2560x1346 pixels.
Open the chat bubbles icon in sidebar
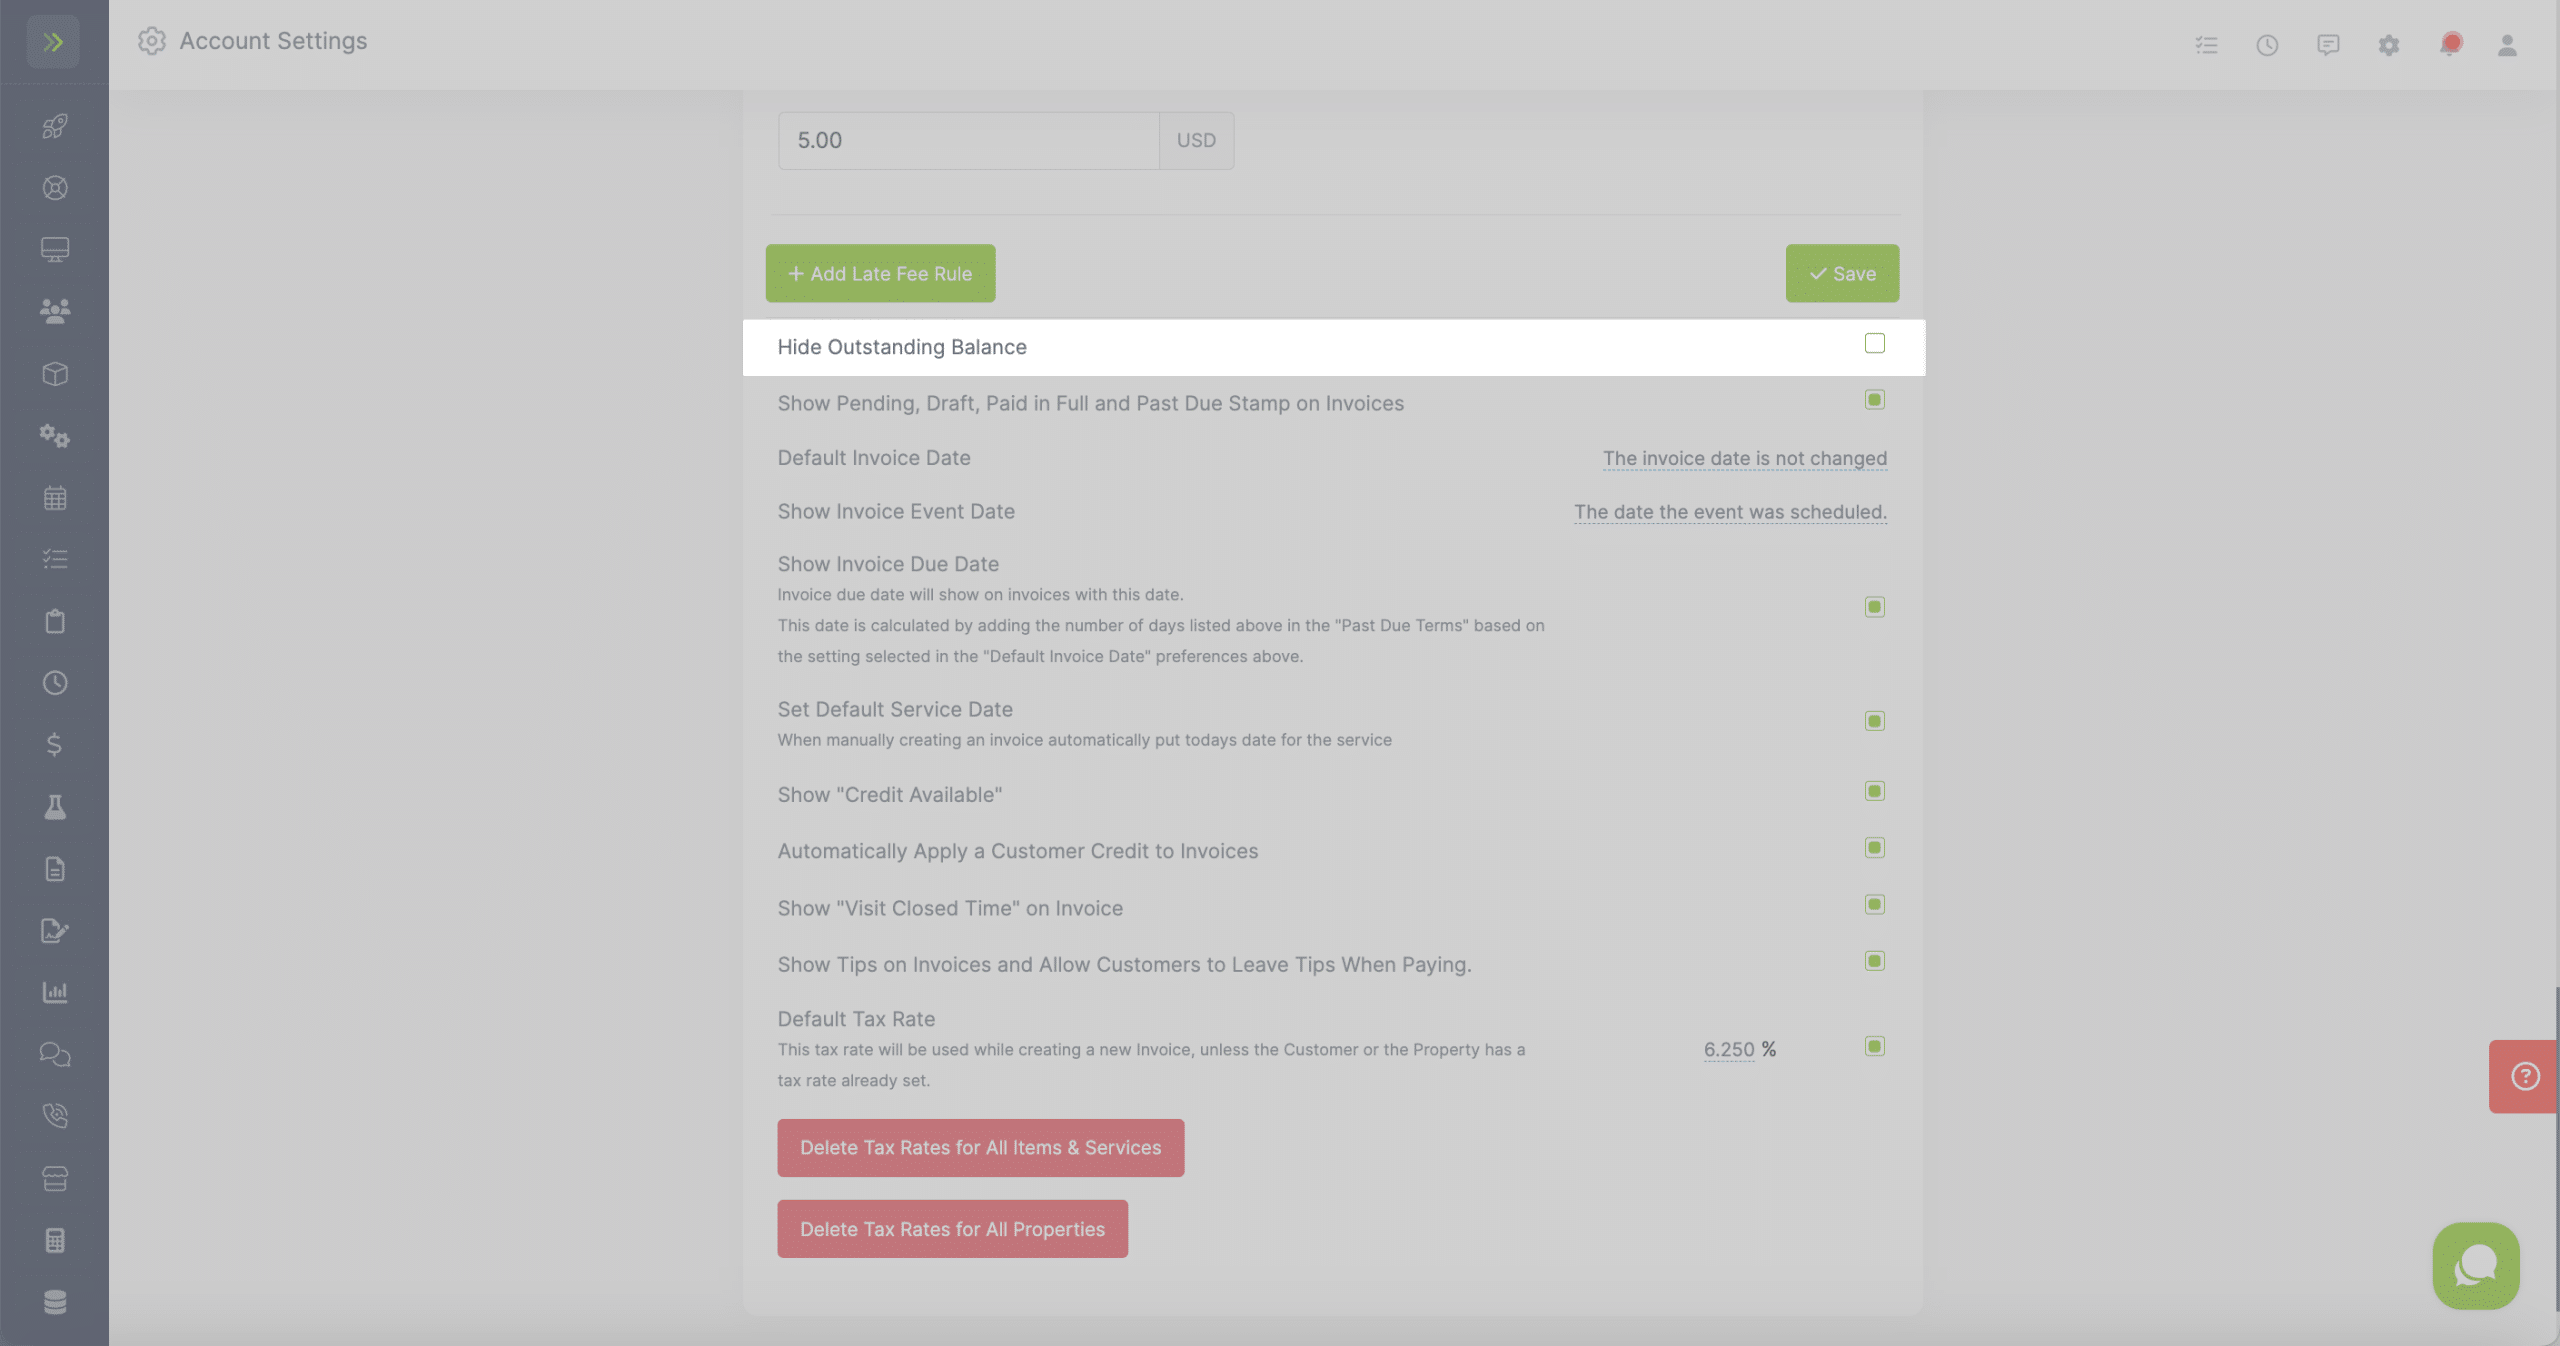55,1054
